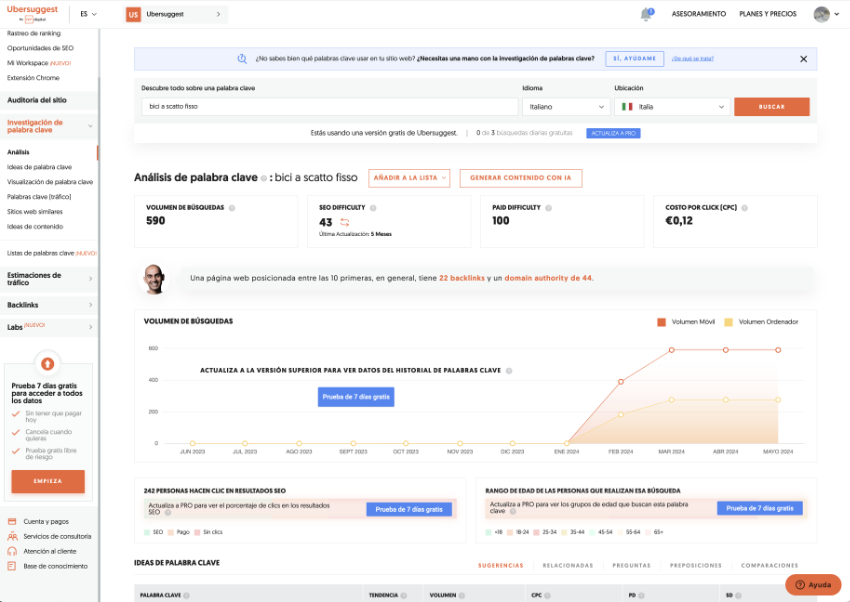Click the keyword search input field

click(x=330, y=107)
